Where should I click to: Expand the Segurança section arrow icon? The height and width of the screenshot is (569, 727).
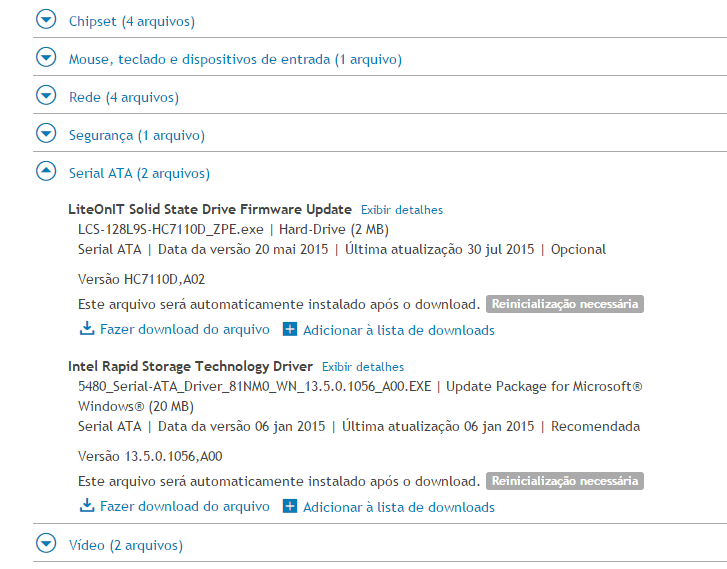click(46, 134)
